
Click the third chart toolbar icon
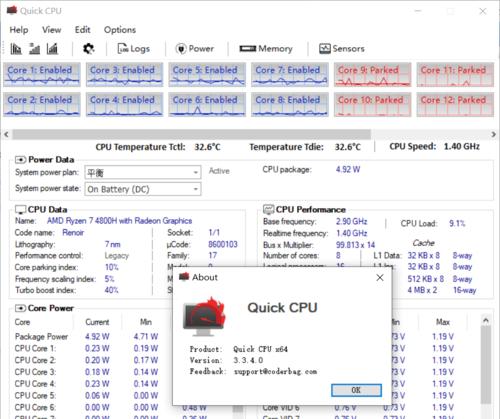click(52, 49)
